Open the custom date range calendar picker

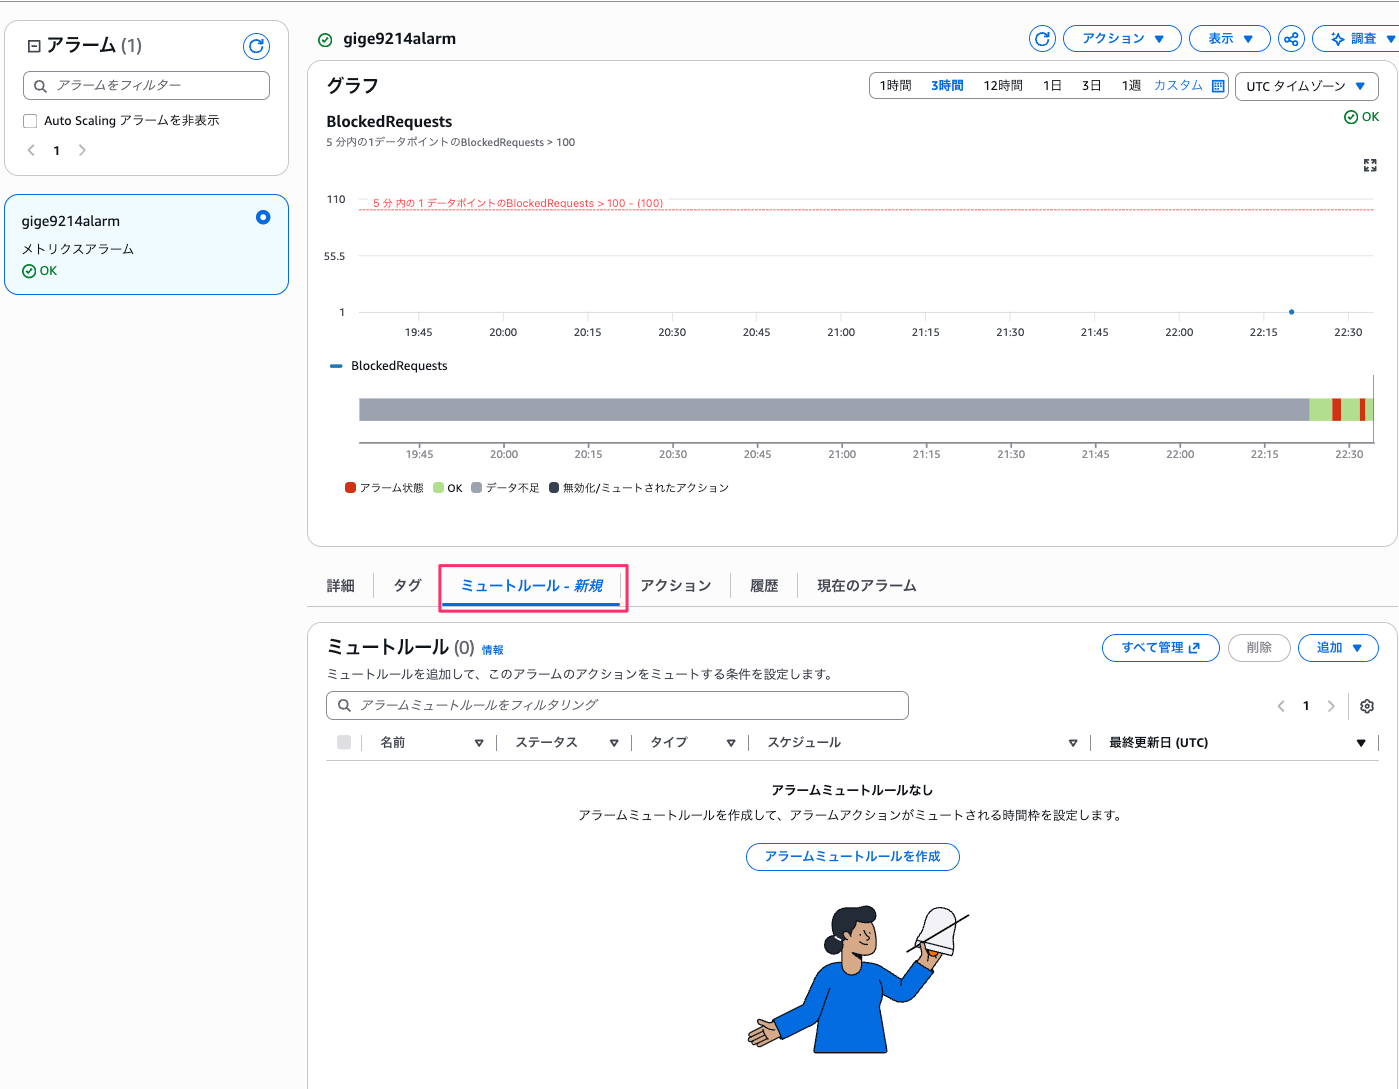[x=1218, y=86]
